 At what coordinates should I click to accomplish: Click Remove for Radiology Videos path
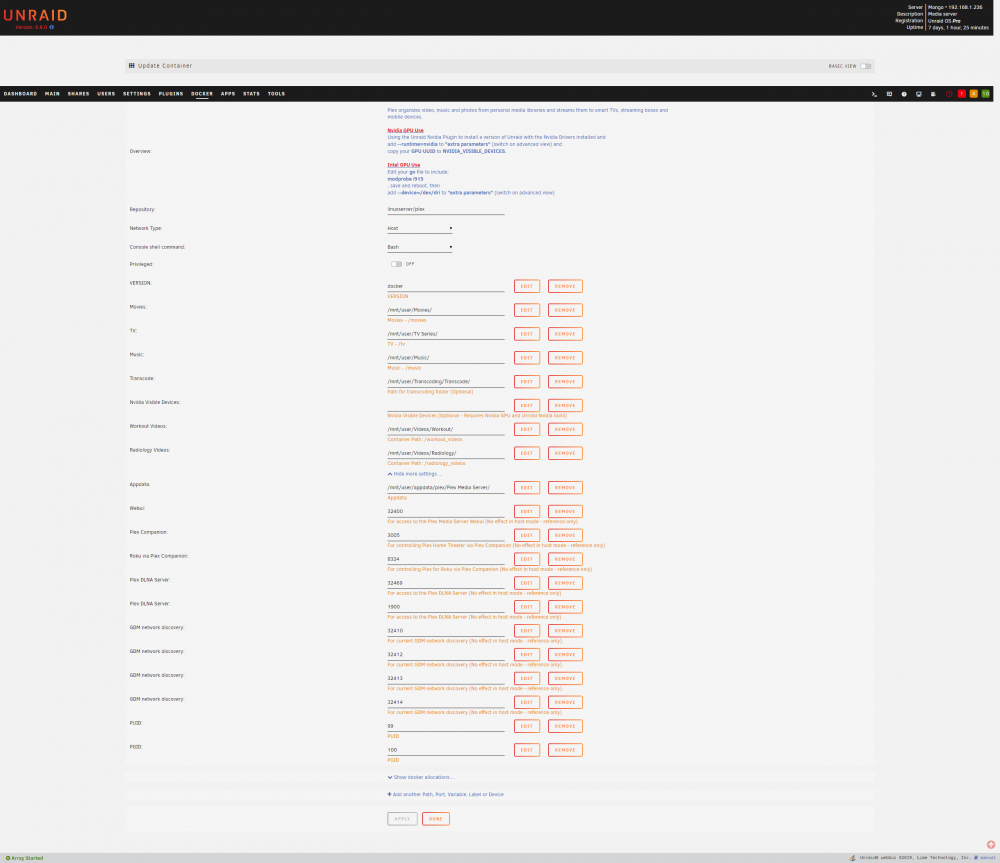tap(565, 454)
